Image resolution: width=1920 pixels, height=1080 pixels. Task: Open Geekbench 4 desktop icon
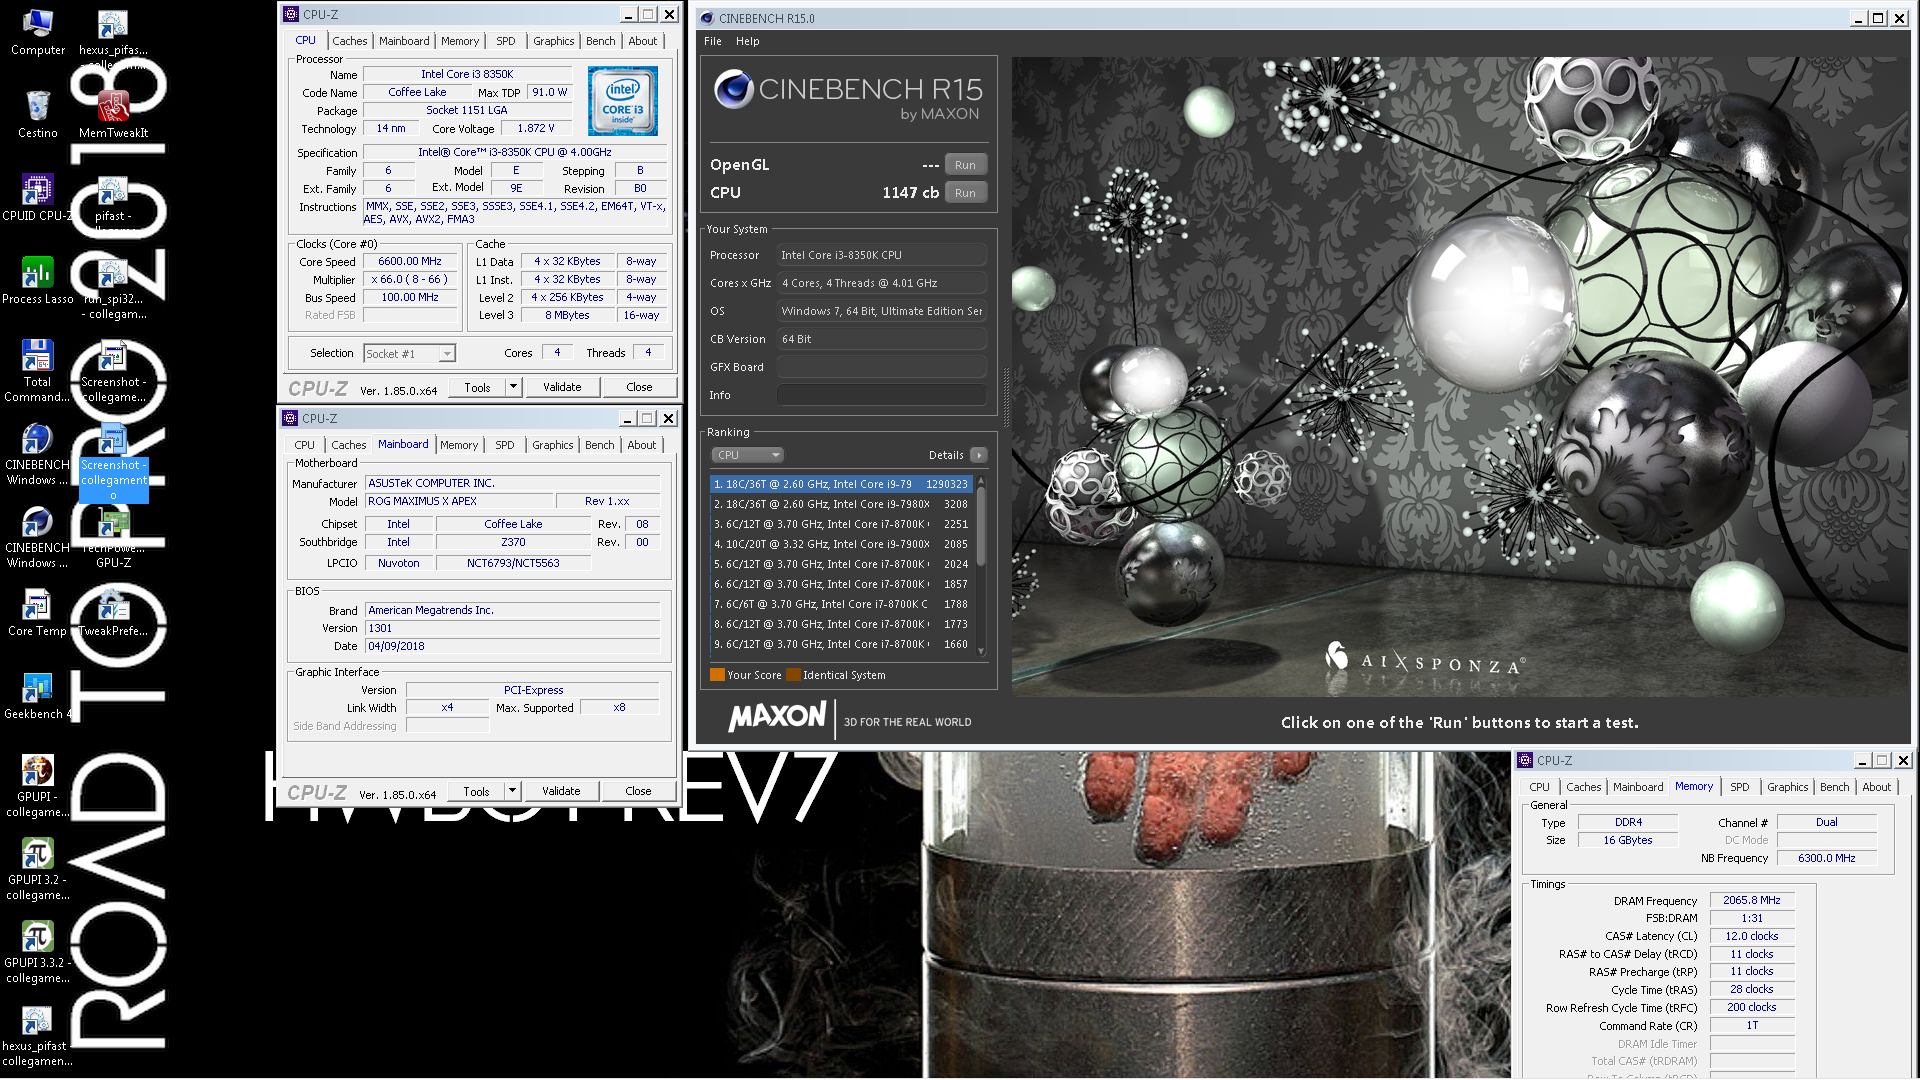click(x=37, y=696)
